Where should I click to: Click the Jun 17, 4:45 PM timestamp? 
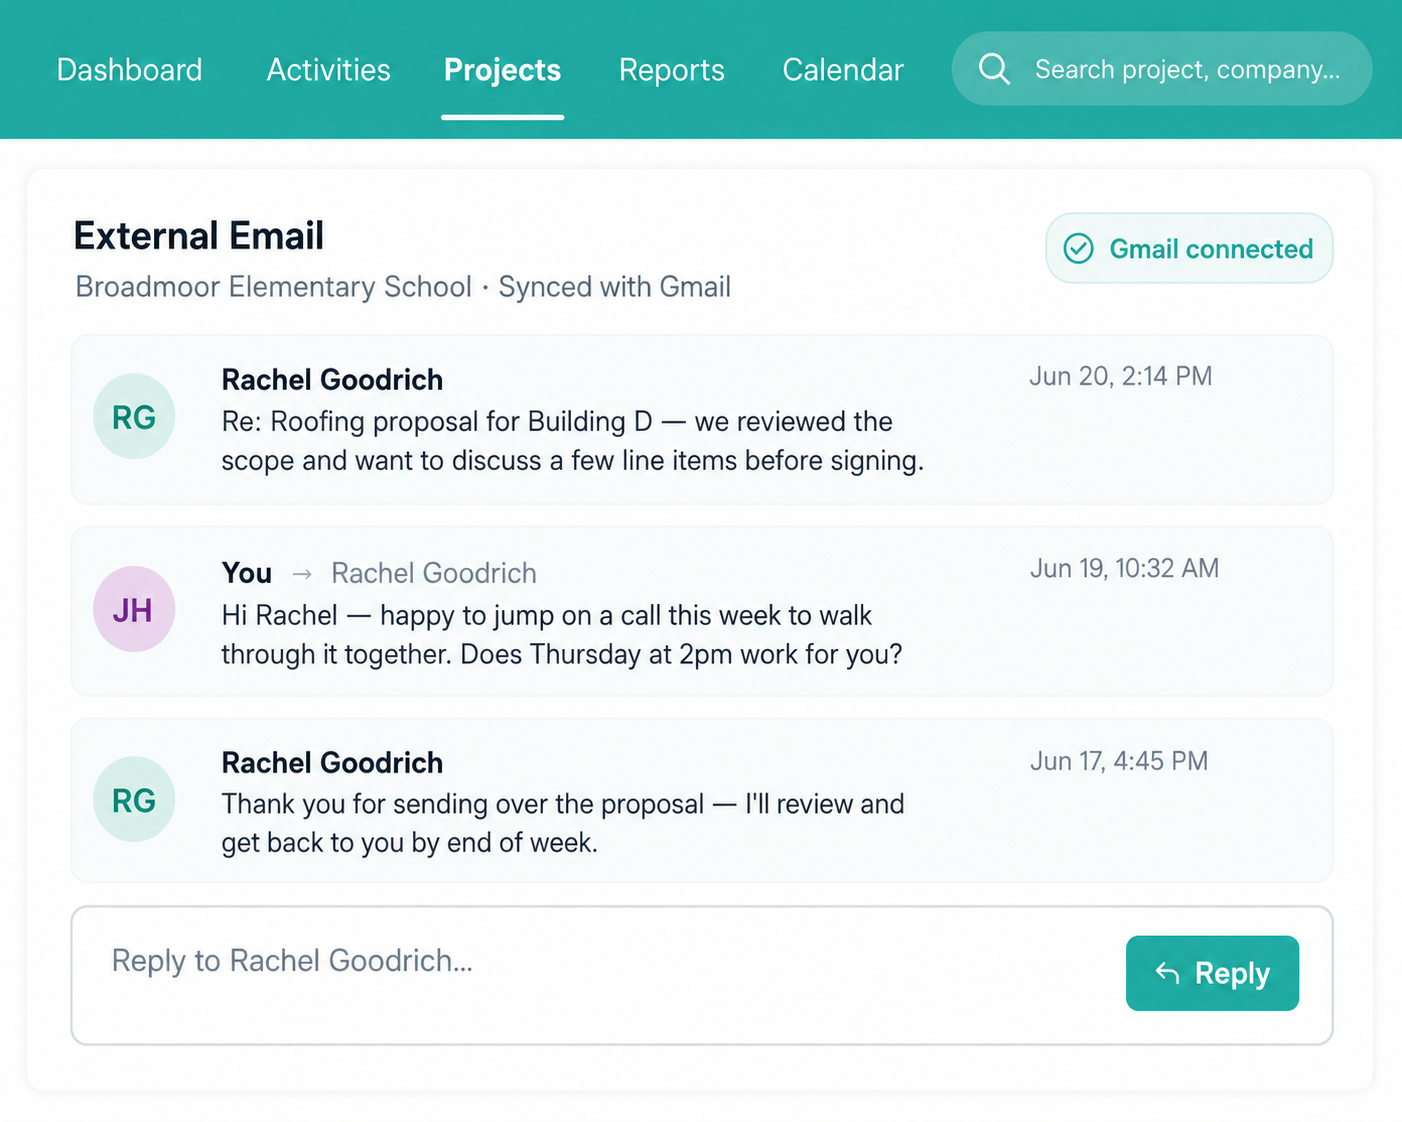click(x=1119, y=761)
